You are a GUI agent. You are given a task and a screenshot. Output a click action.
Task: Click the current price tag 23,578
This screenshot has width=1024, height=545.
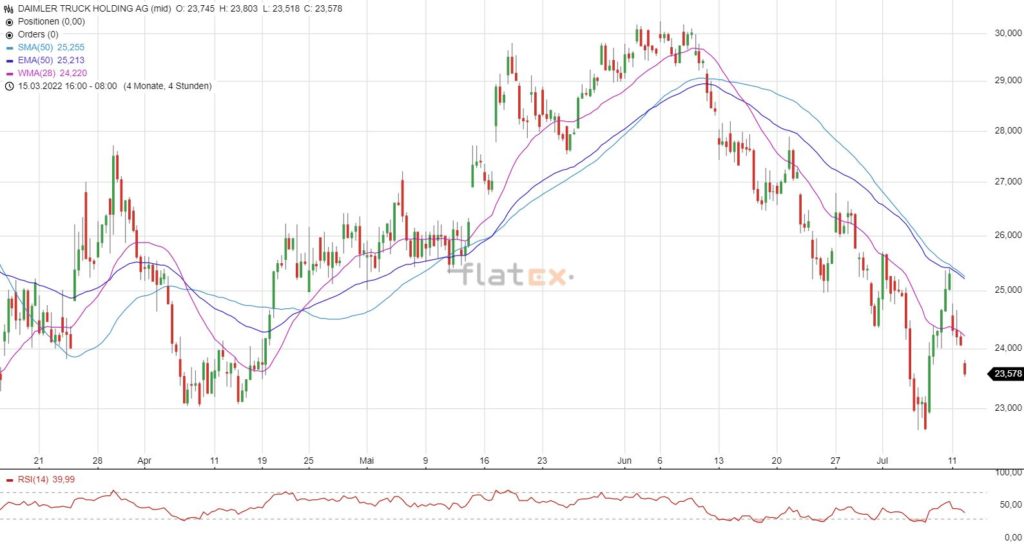1007,374
